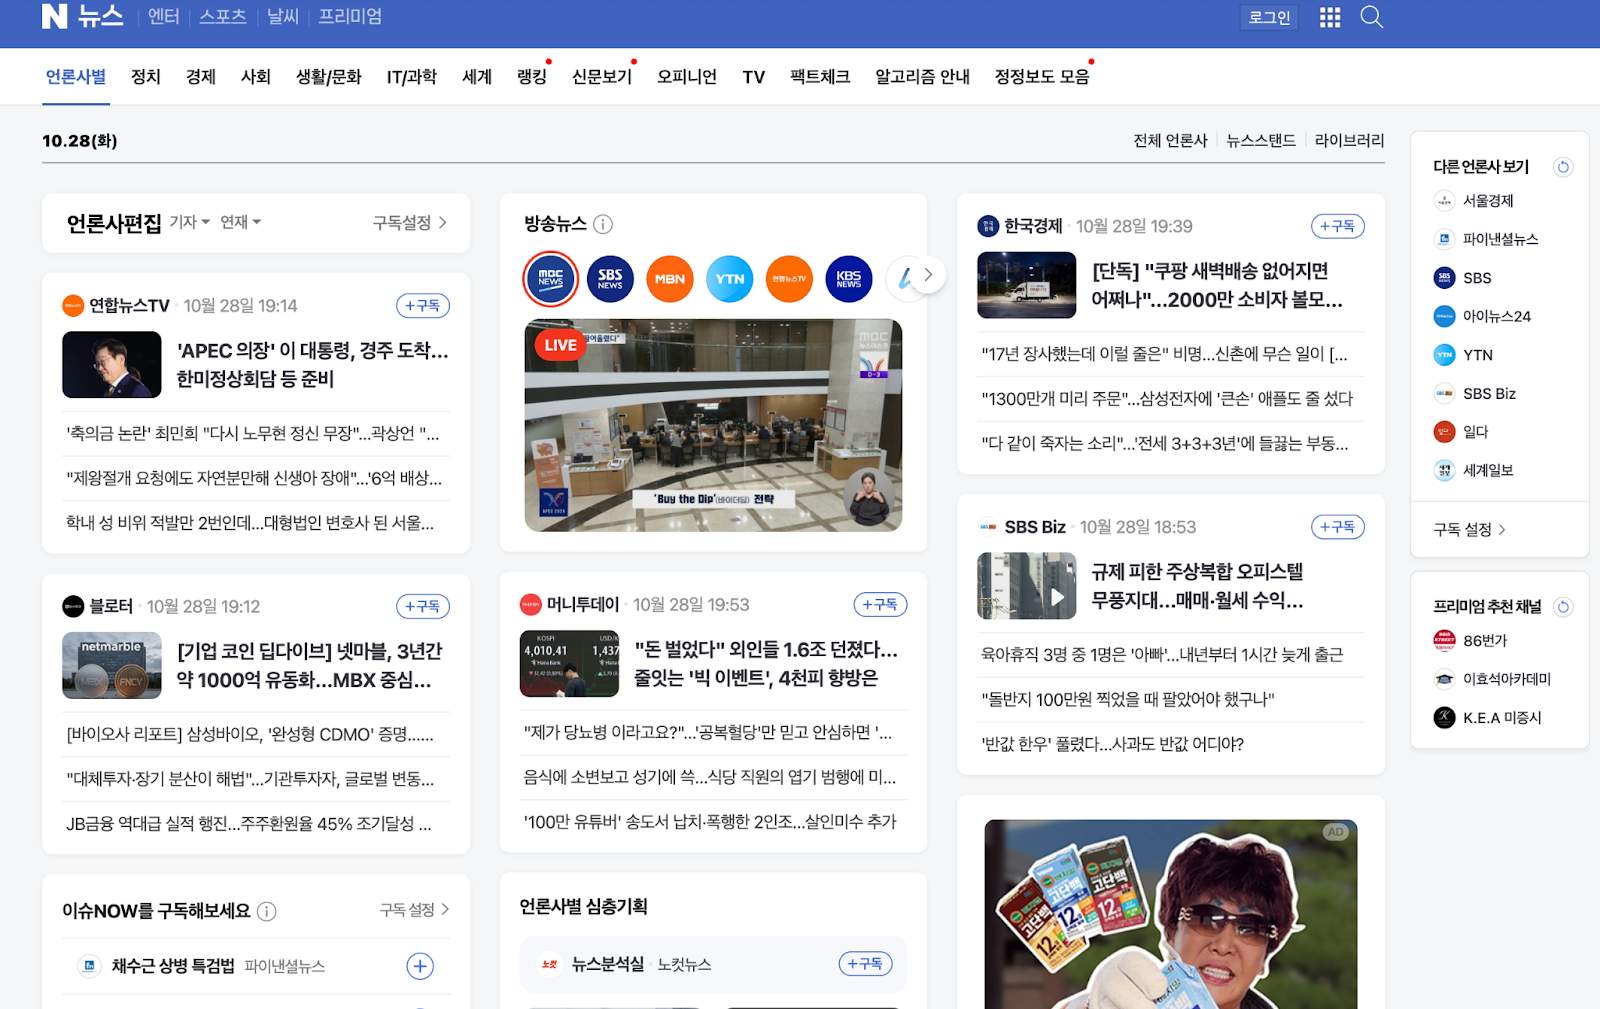The image size is (1600, 1009).
Task: Open 알고리즘 안내 tab
Action: tap(922, 77)
